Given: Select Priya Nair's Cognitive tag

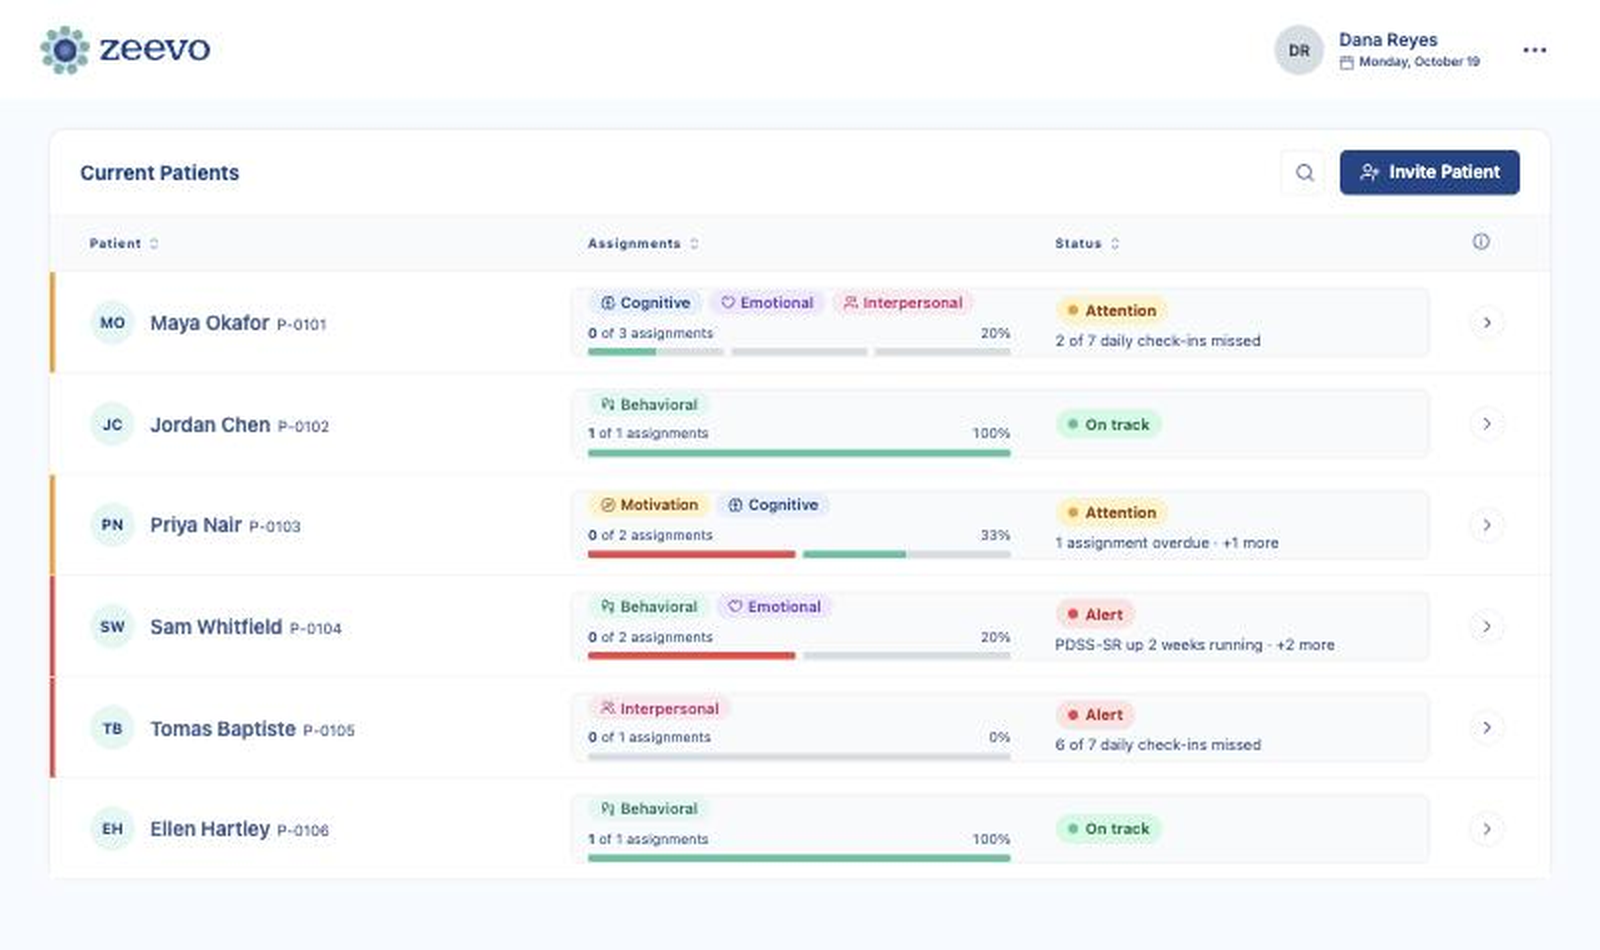Looking at the screenshot, I should tap(773, 505).
